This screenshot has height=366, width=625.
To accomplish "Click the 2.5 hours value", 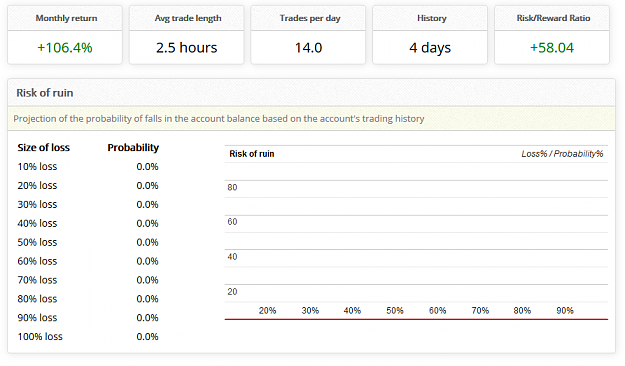I will [187, 48].
